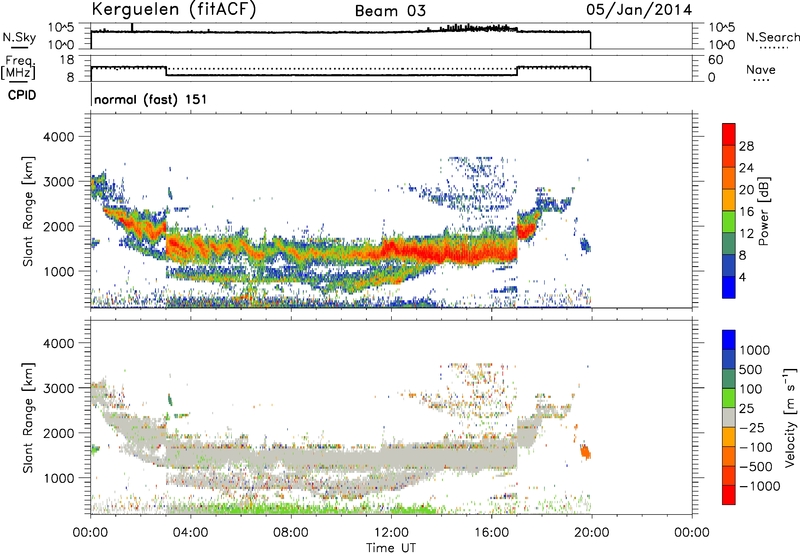Click the '12:00' time axis label

[391, 533]
